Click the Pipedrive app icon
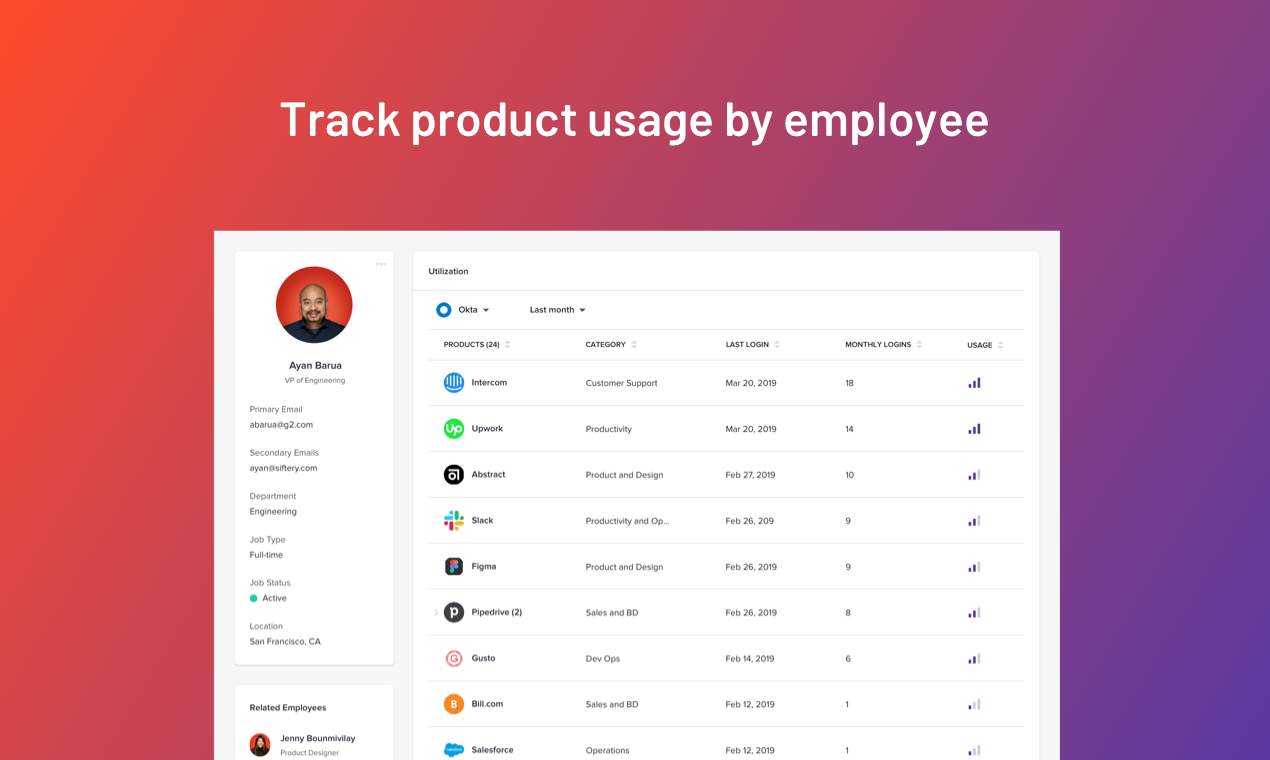Screen dimensions: 1270x760 [454, 613]
